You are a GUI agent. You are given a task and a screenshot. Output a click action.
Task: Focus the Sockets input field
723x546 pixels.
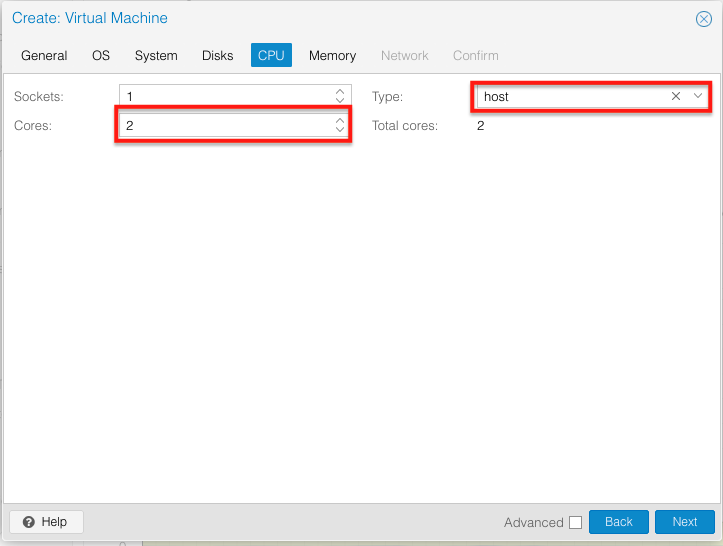[x=225, y=97]
